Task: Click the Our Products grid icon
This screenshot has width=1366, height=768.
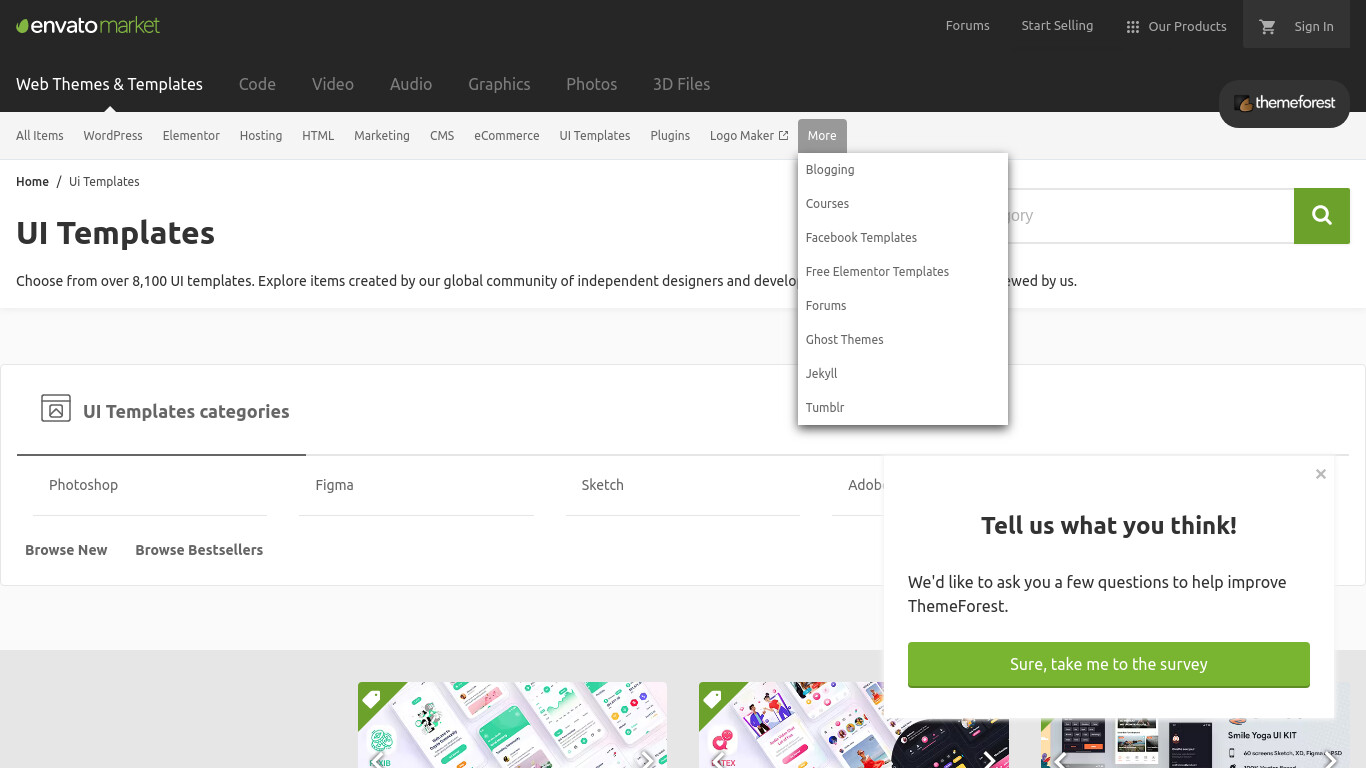Action: tap(1132, 27)
